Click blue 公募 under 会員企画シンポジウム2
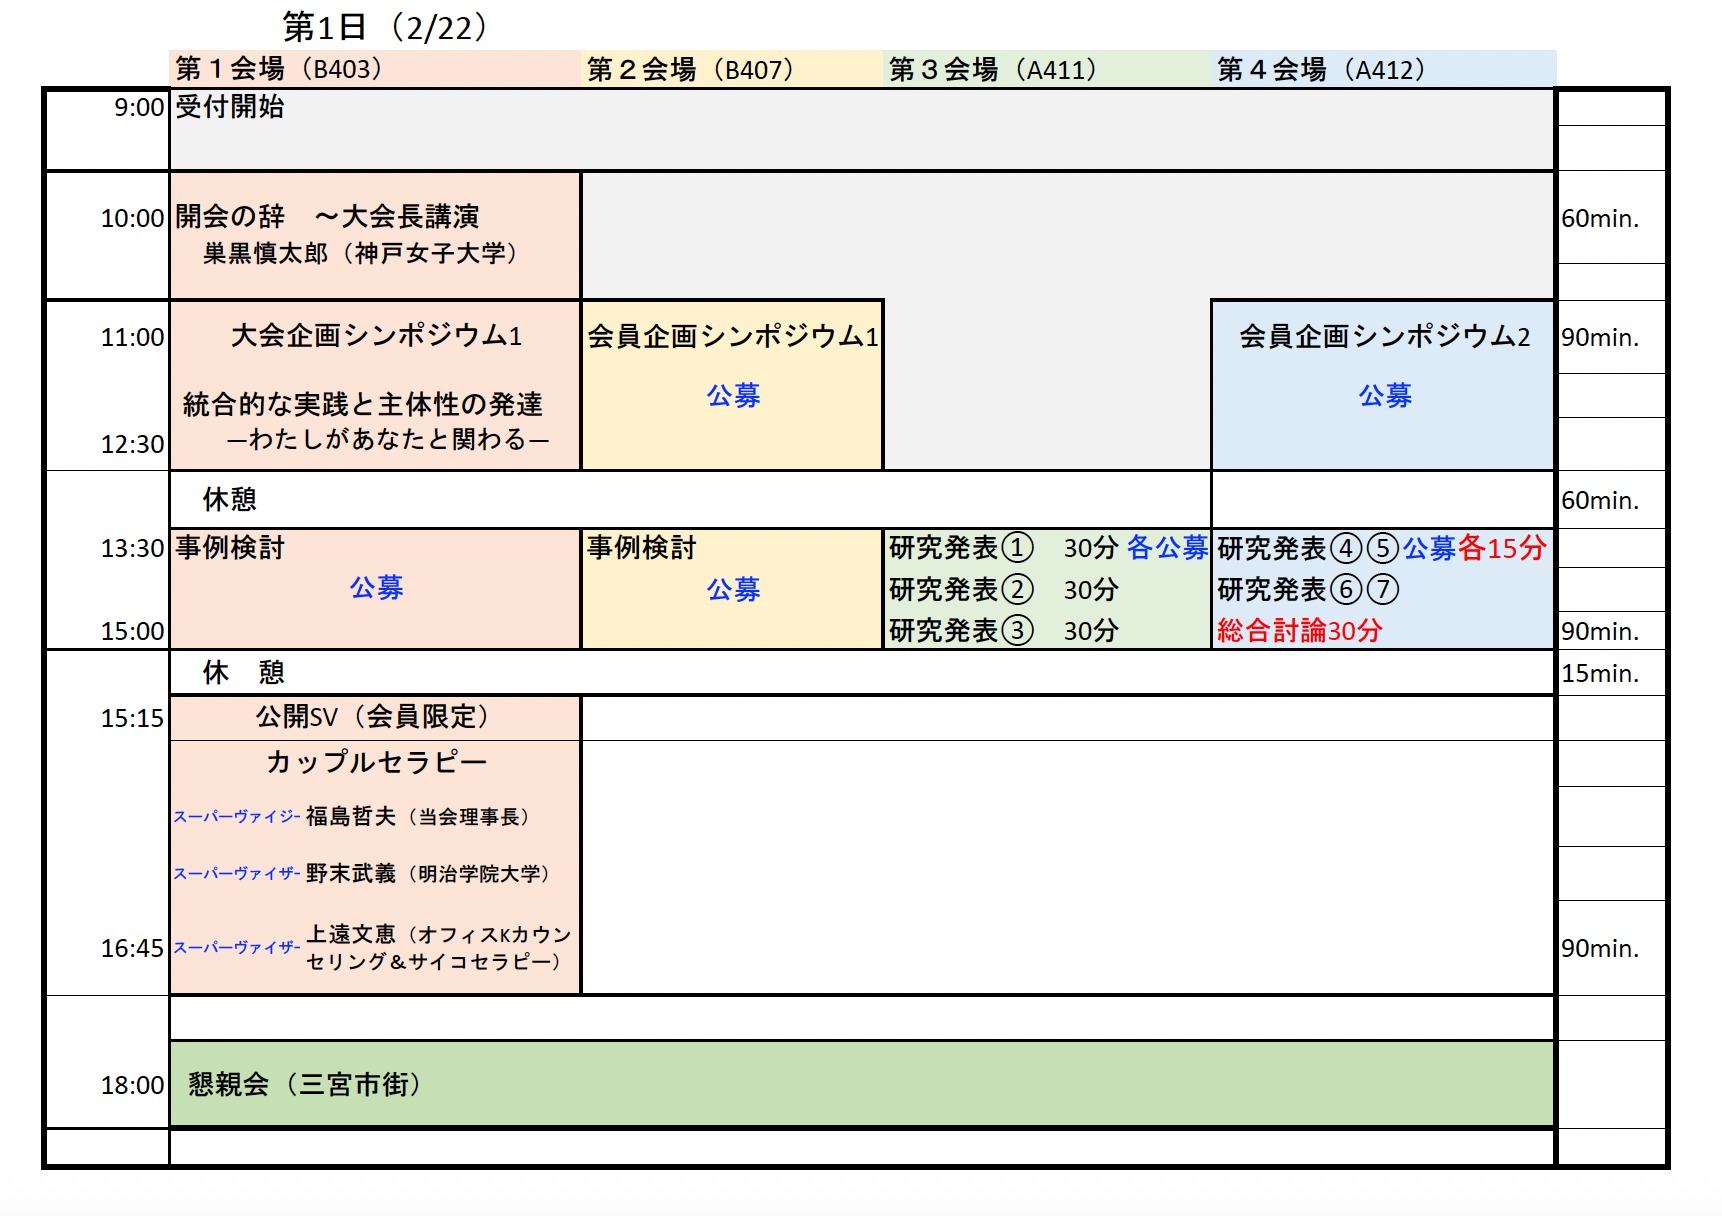Screen dimensions: 1722x1216 coord(1385,396)
